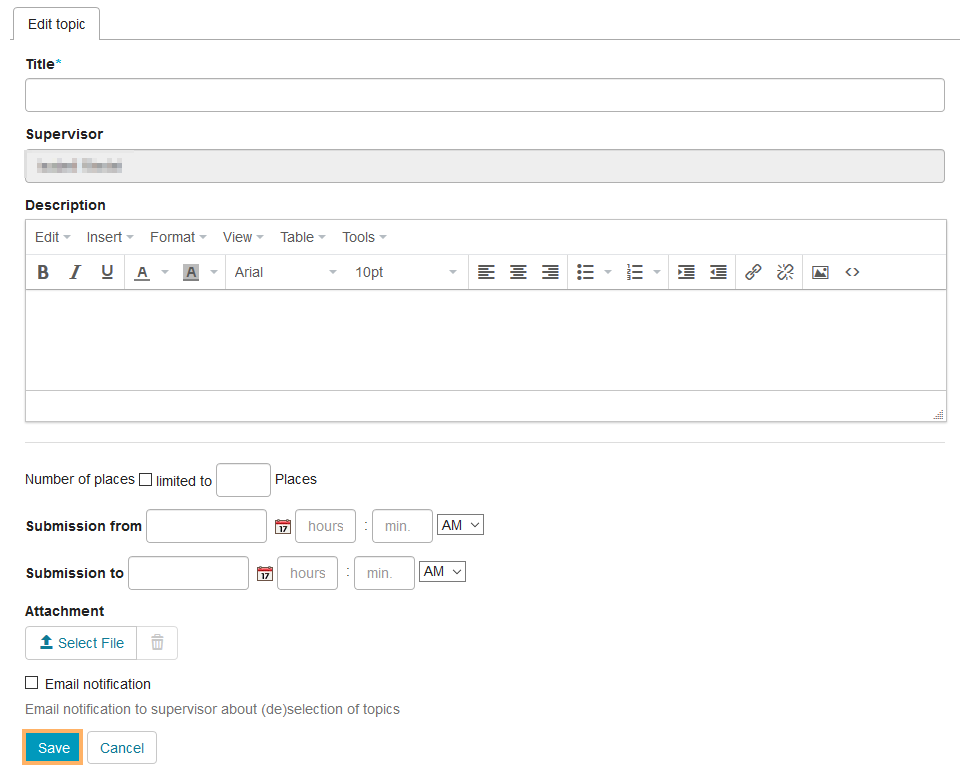
Task: Open the text color picker arrow
Action: click(165, 272)
